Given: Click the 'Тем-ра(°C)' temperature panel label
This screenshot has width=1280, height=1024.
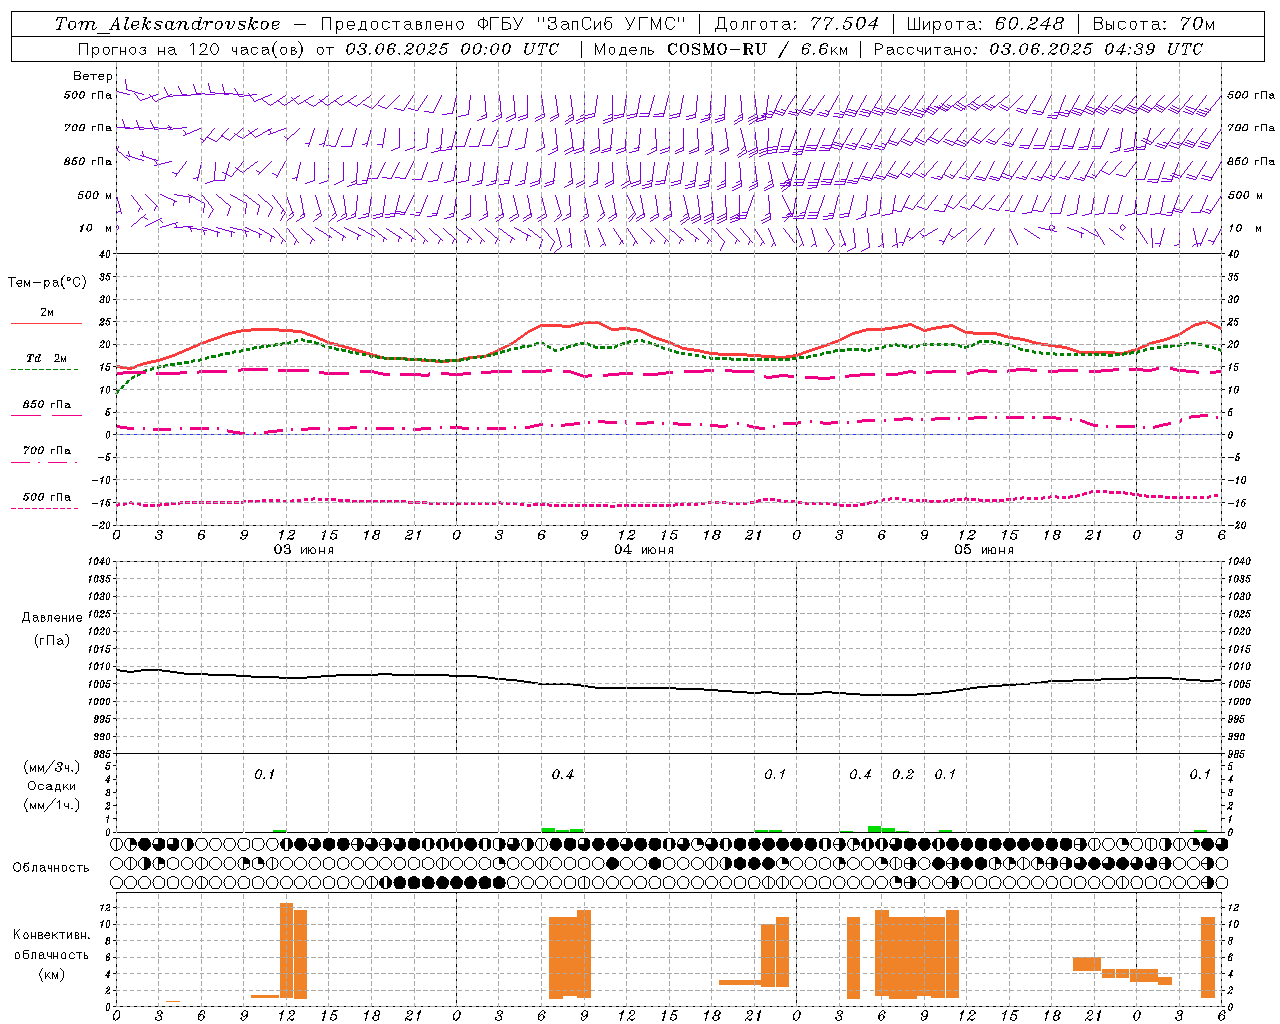Looking at the screenshot, I should 47,283.
